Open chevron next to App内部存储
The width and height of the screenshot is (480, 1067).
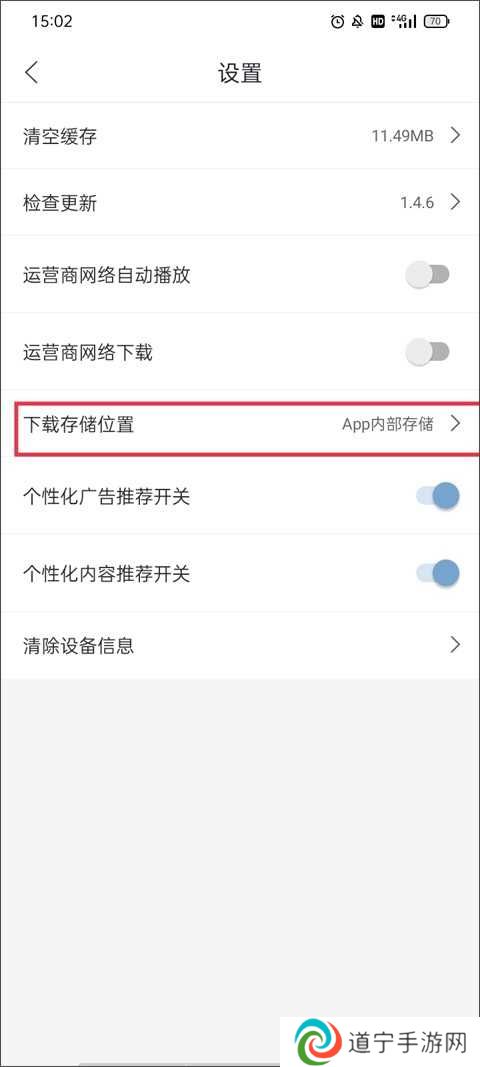(x=455, y=425)
